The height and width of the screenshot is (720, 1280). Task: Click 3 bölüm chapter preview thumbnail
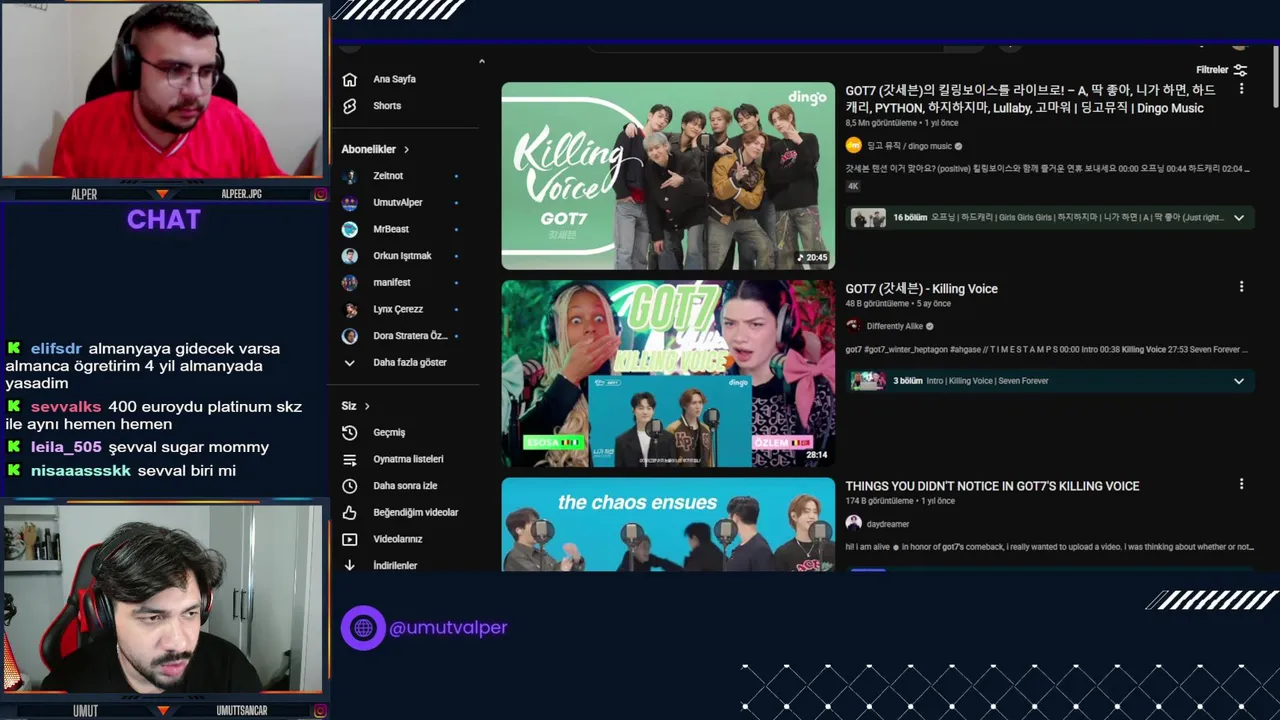(868, 381)
